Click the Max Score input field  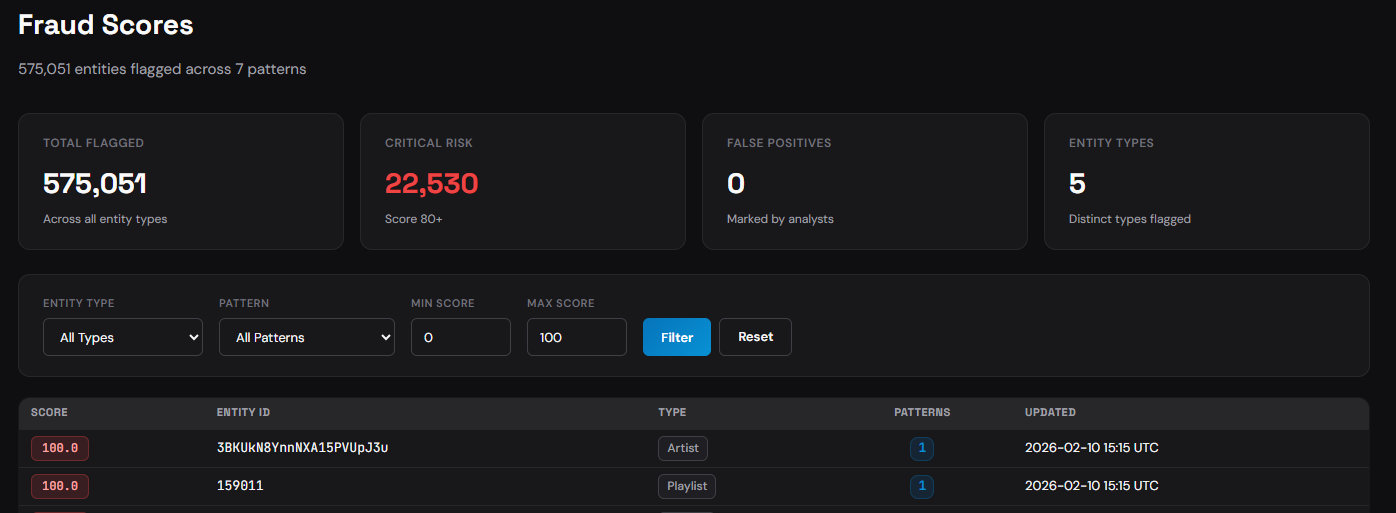point(576,337)
